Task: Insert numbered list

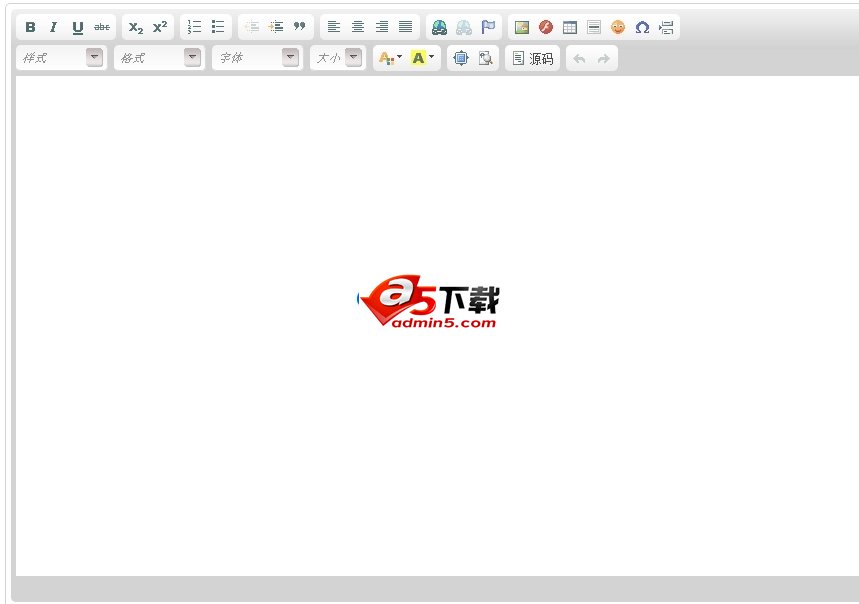Action: [194, 27]
